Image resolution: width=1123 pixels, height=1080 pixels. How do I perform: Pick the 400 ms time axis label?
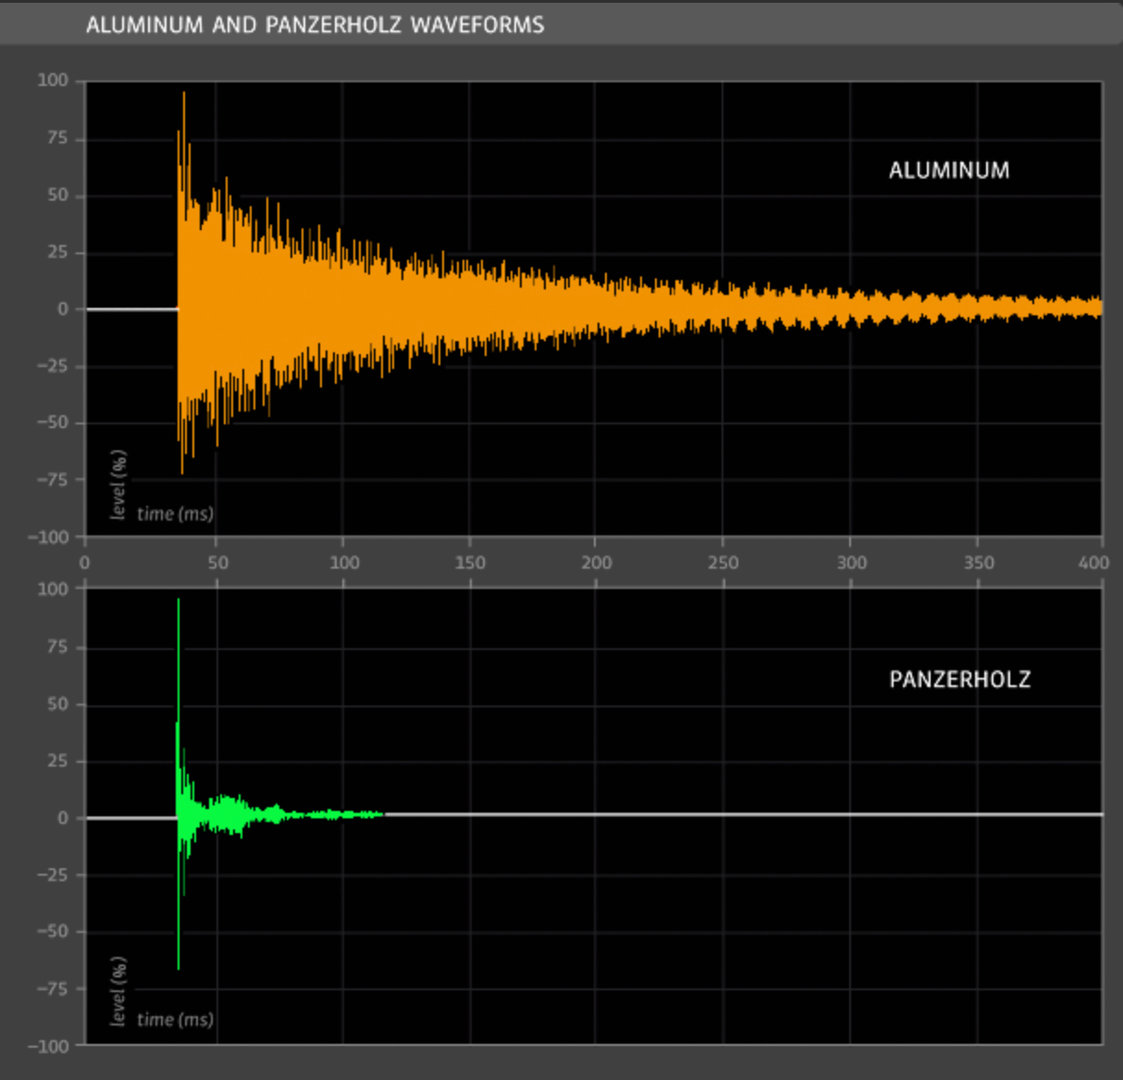click(x=1093, y=562)
